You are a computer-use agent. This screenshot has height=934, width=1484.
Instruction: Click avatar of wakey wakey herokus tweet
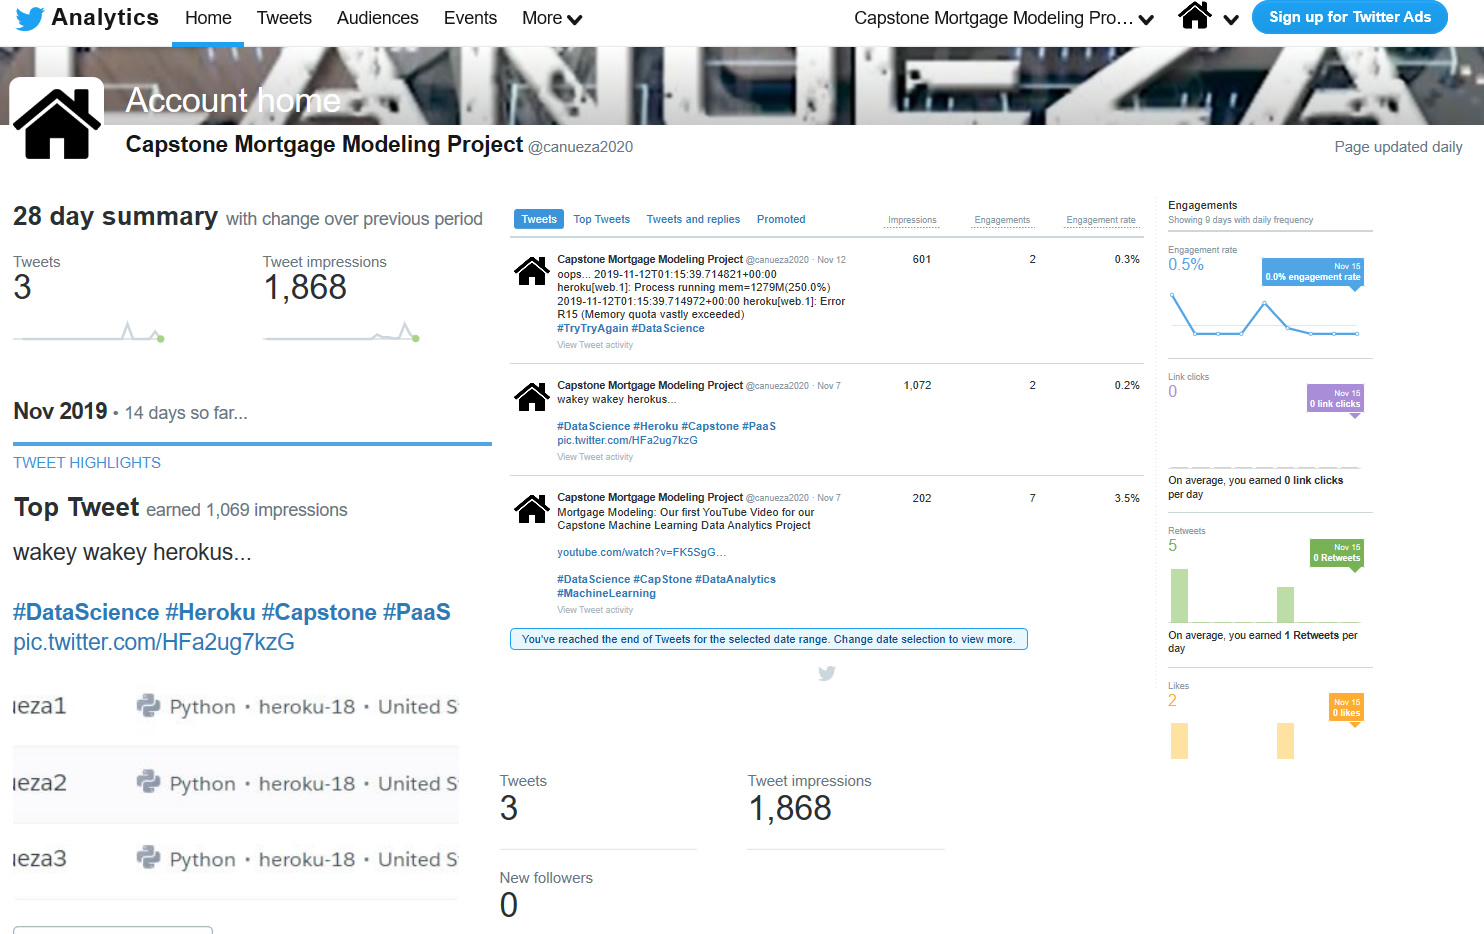(532, 397)
